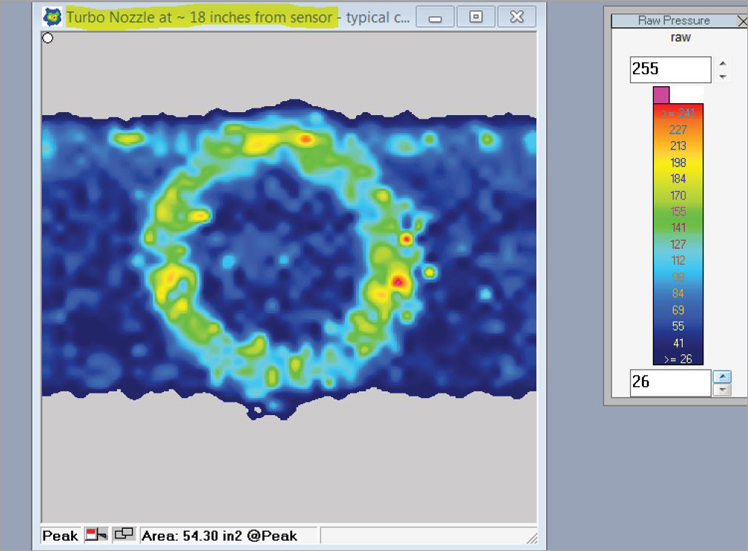Maximize the Turbo Nozzle window
This screenshot has width=748, height=551.
(476, 18)
